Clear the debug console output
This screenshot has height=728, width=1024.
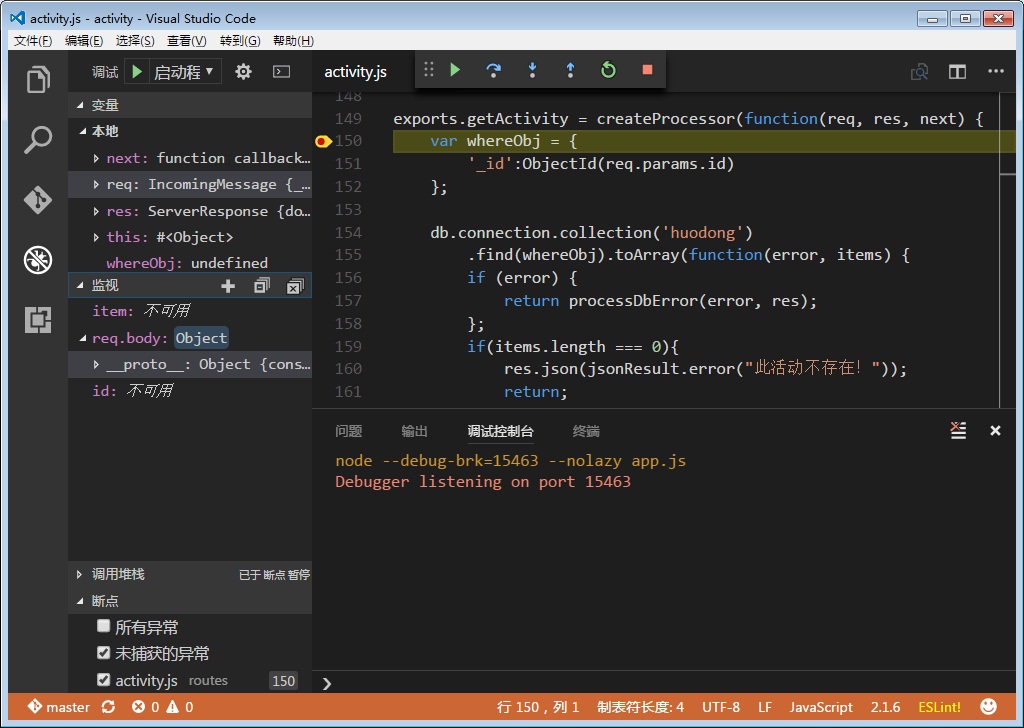coord(958,430)
